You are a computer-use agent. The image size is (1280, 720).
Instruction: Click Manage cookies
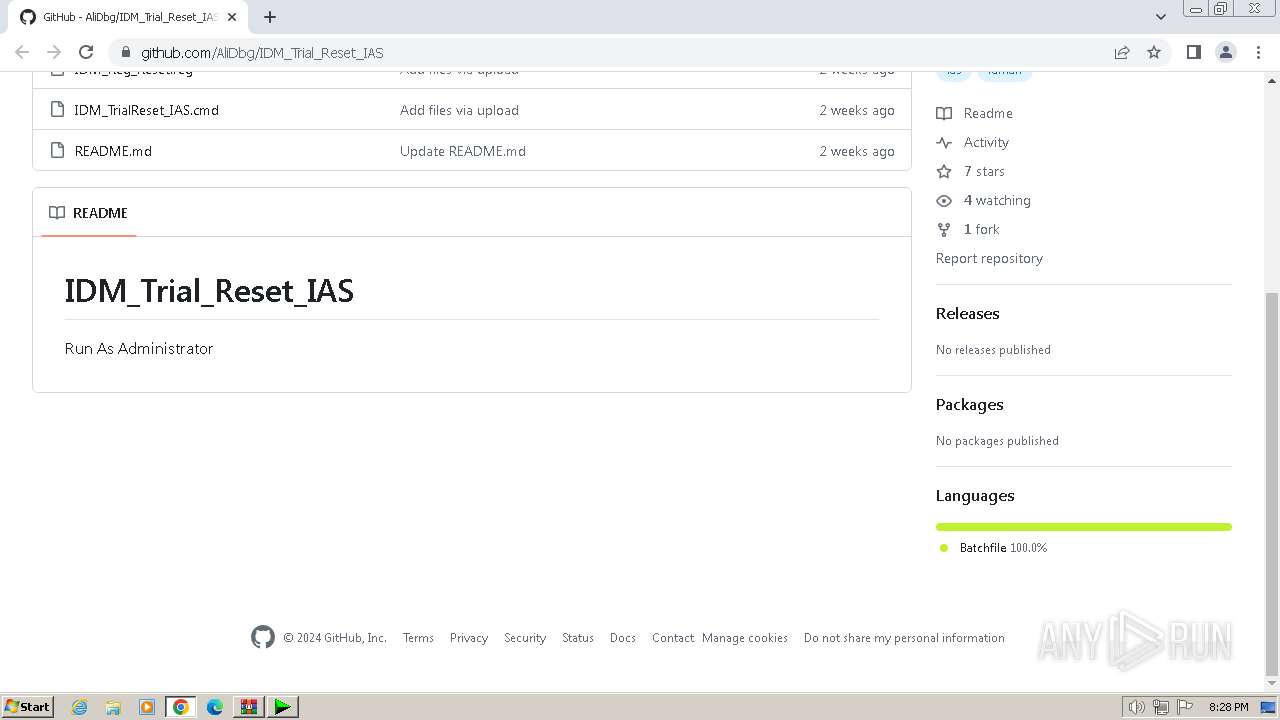[x=745, y=638]
